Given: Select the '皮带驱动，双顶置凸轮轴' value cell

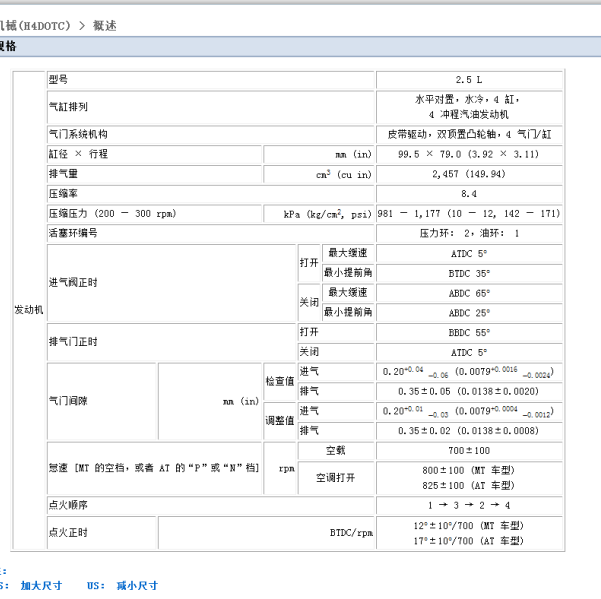Looking at the screenshot, I should pyautogui.click(x=469, y=134).
